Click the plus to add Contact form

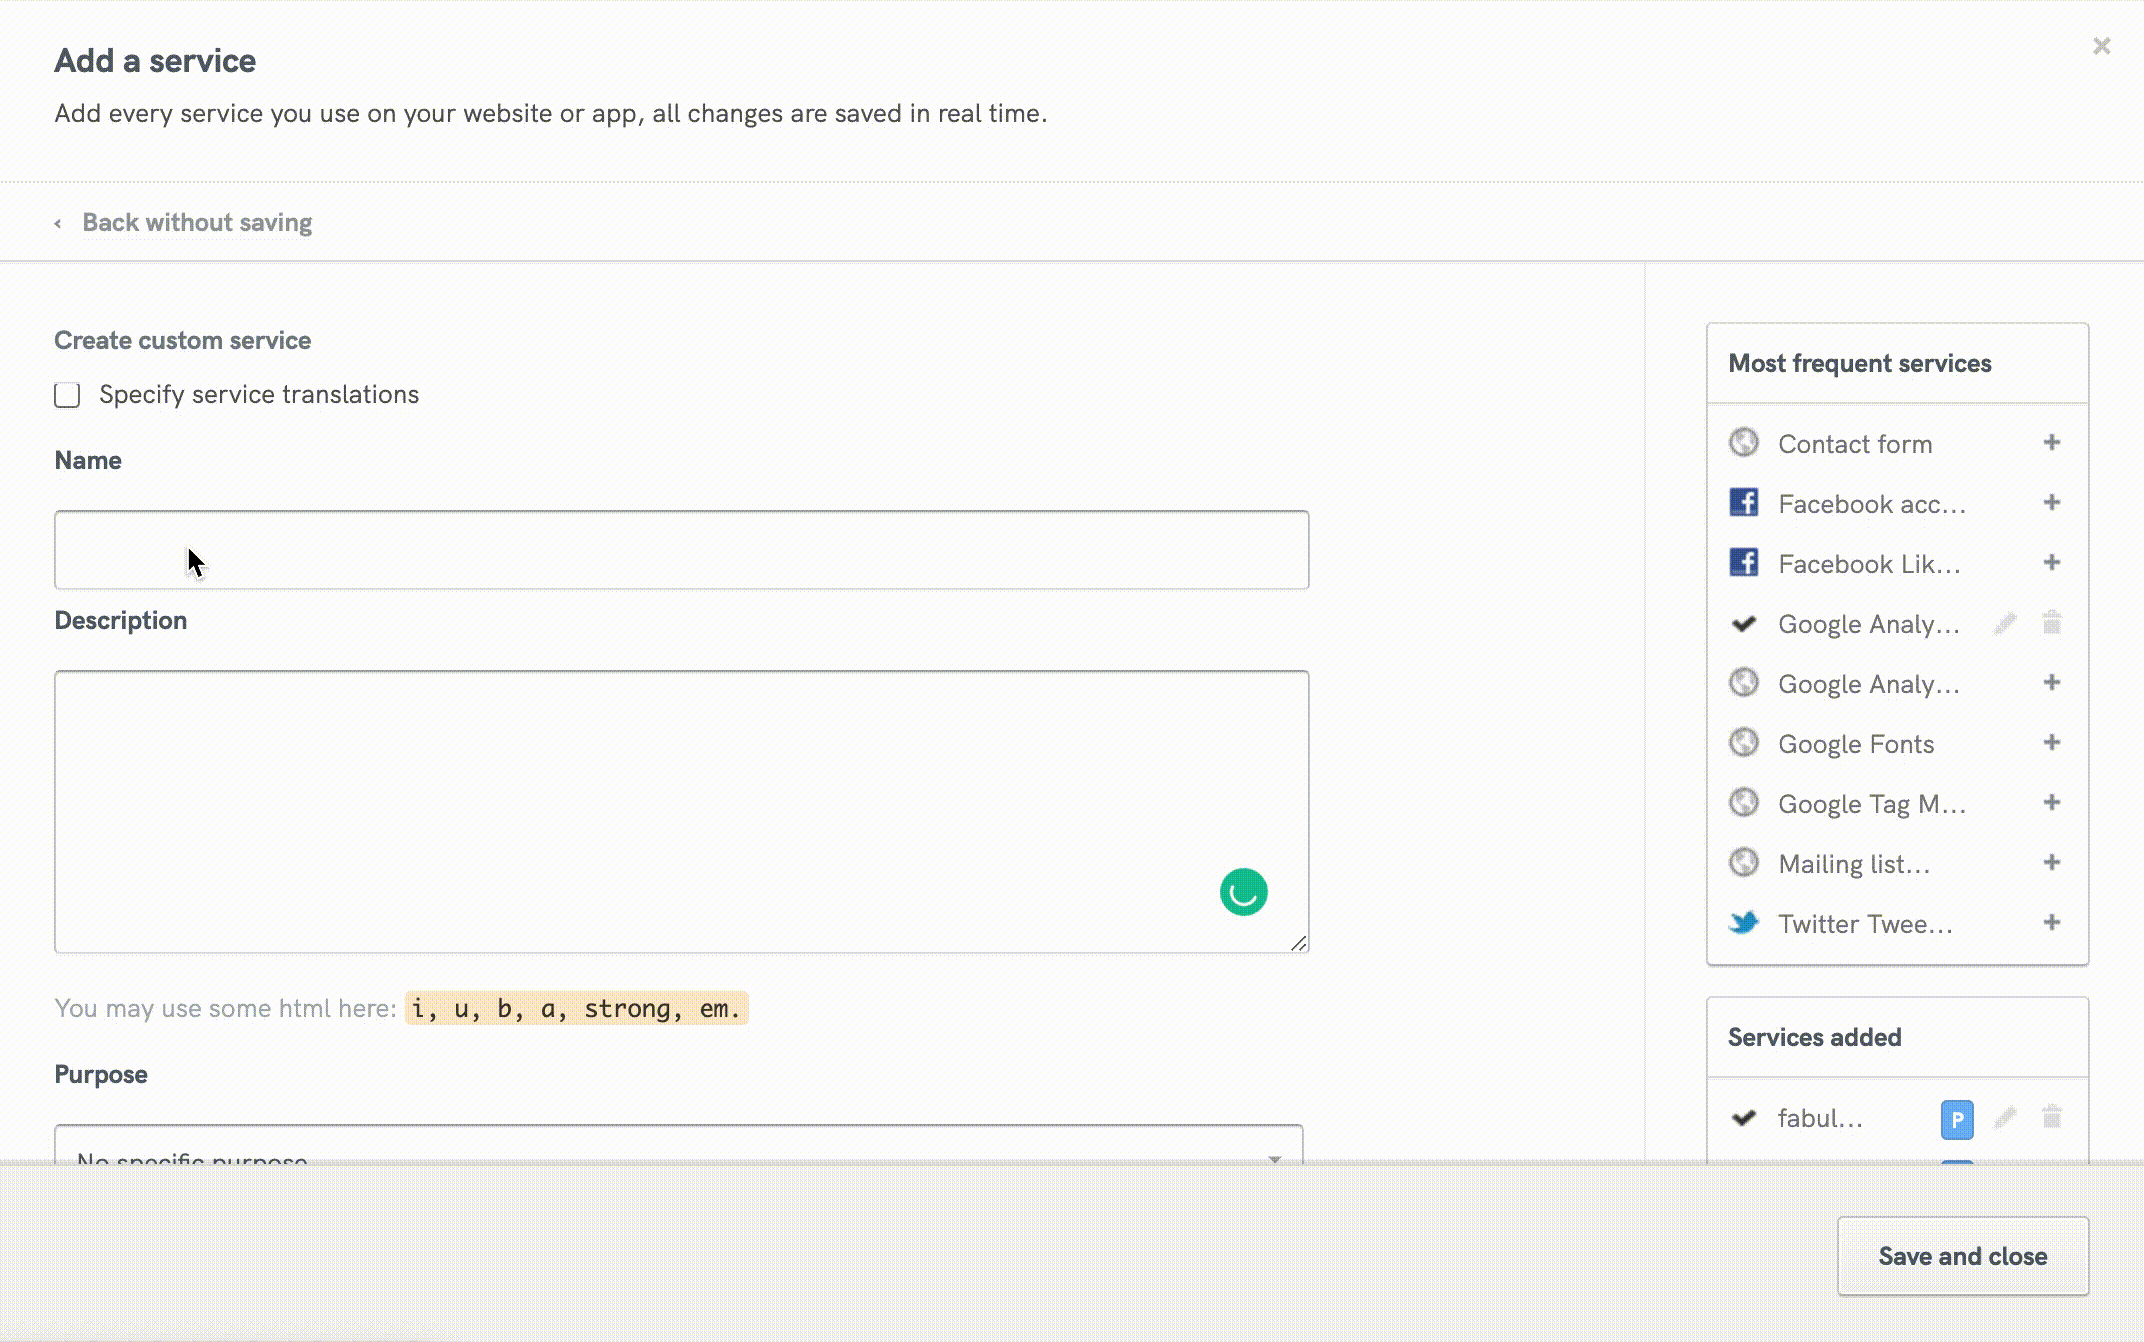pos(2052,442)
